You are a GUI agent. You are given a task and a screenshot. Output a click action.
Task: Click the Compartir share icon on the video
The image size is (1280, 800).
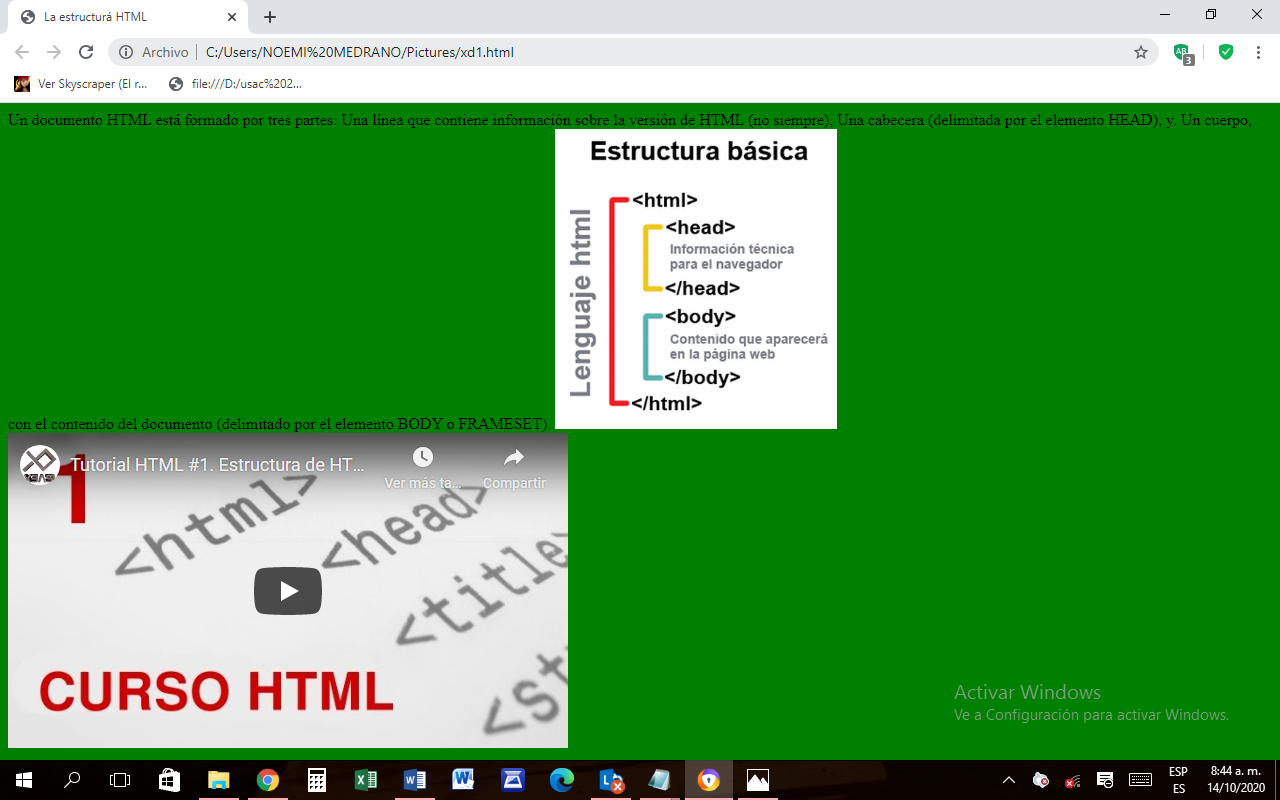coord(513,456)
